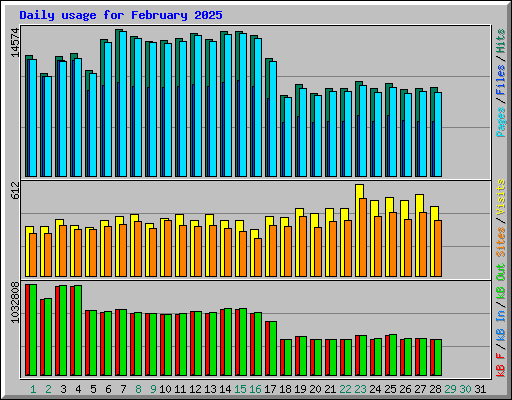The width and height of the screenshot is (512, 400).
Task: Click day 2 label on the axis
Action: point(48,389)
